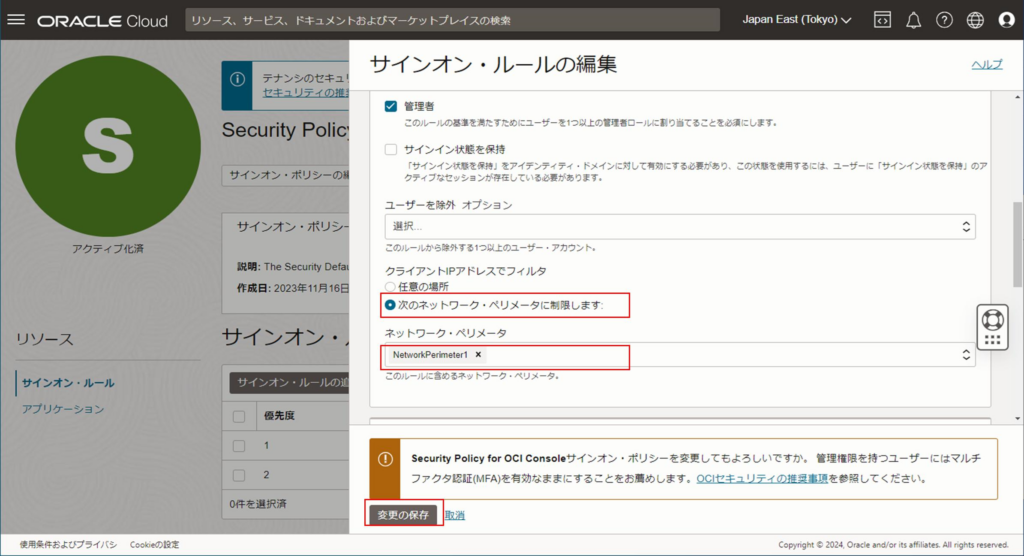Screen dimensions: 1024x556
Task: Open the hamburger navigation menu
Action: click(16, 20)
